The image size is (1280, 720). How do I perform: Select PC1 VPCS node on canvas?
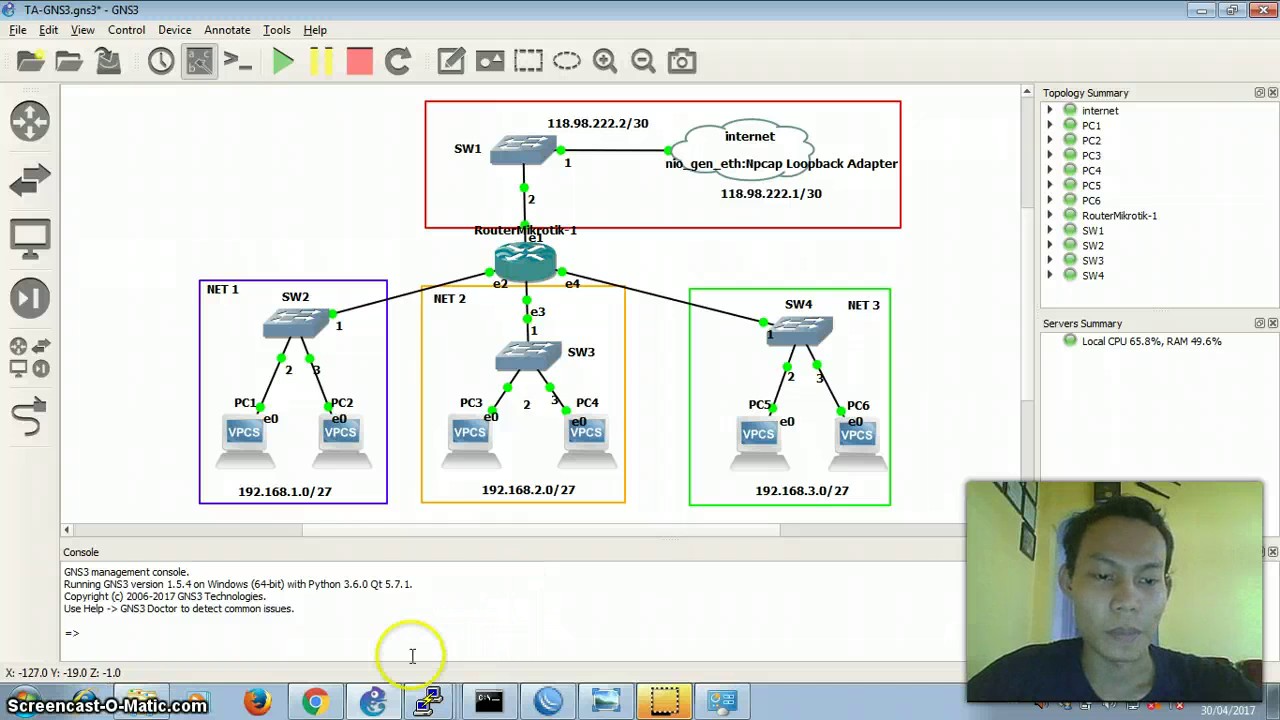(244, 442)
